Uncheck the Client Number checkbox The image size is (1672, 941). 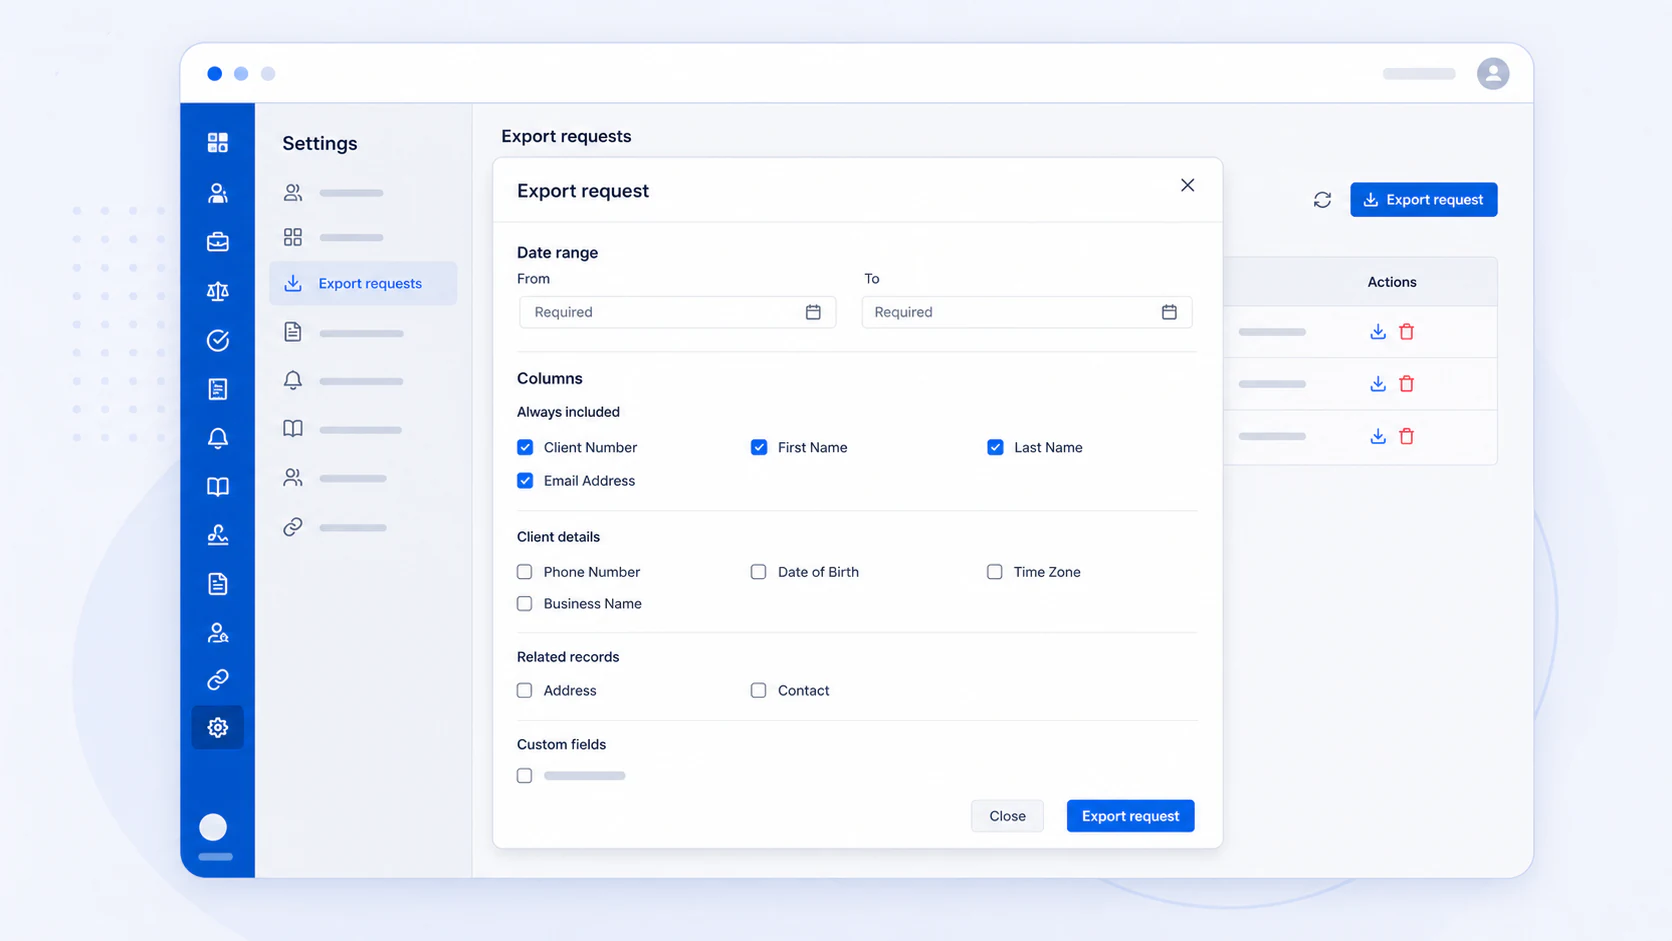525,447
